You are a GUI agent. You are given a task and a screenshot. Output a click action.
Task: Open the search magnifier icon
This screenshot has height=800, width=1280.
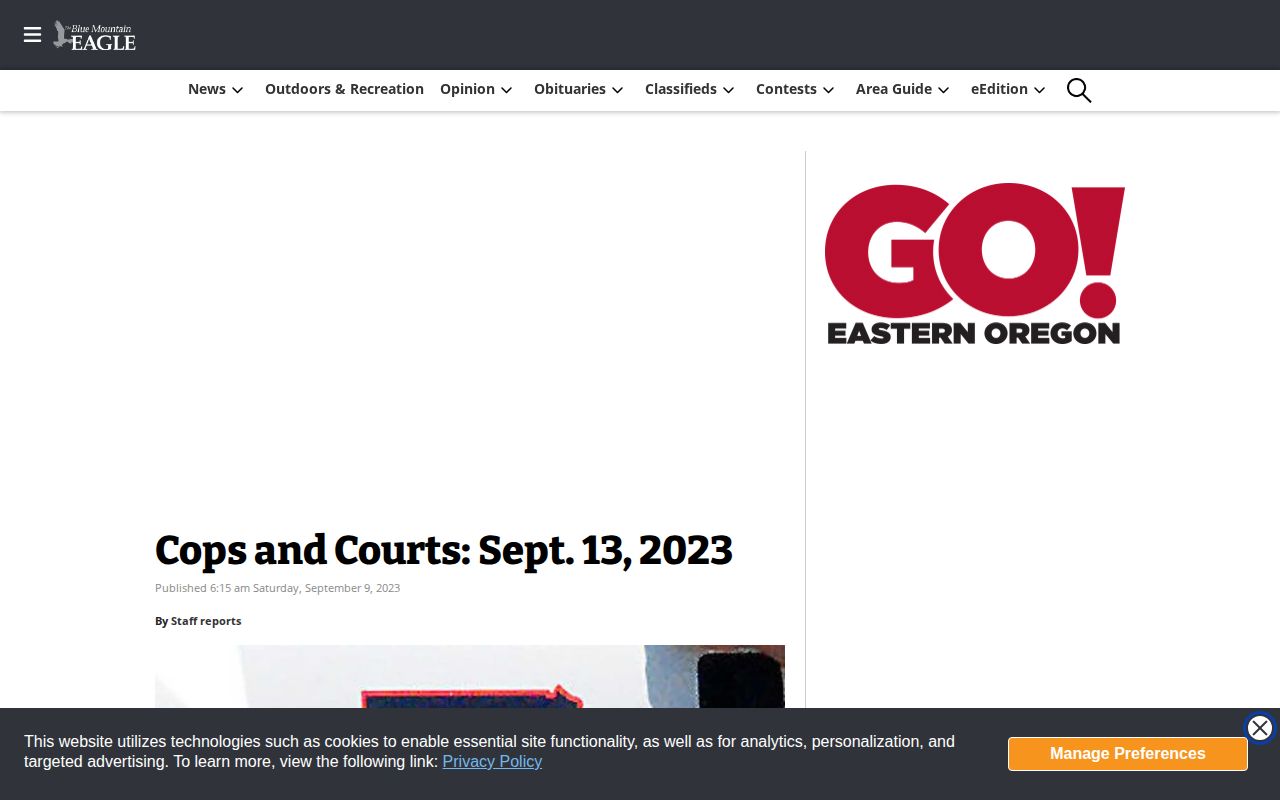[x=1079, y=90]
